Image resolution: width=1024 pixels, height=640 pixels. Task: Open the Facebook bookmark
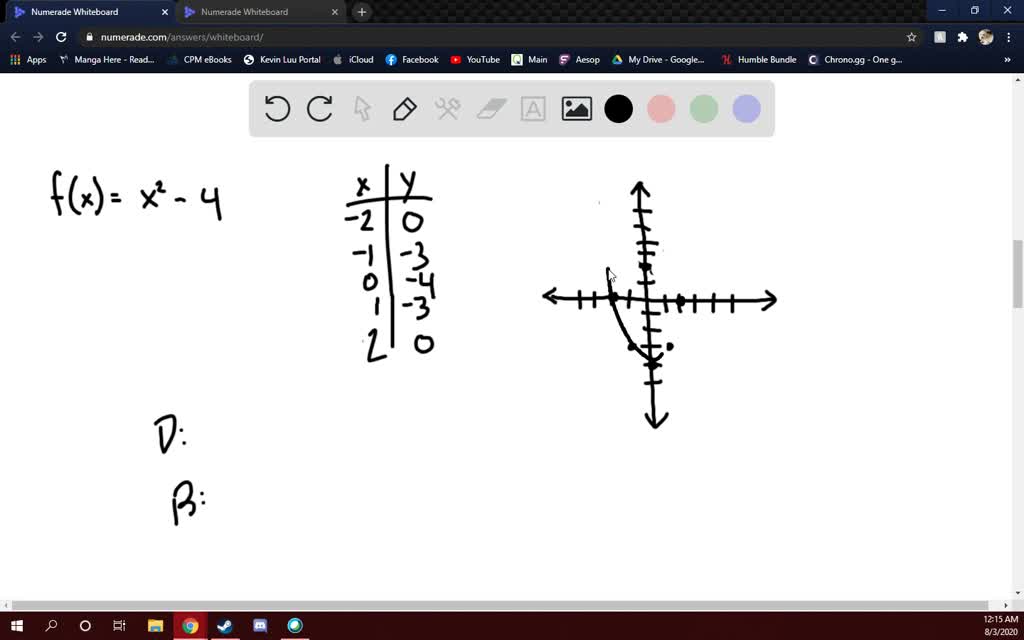pos(412,59)
